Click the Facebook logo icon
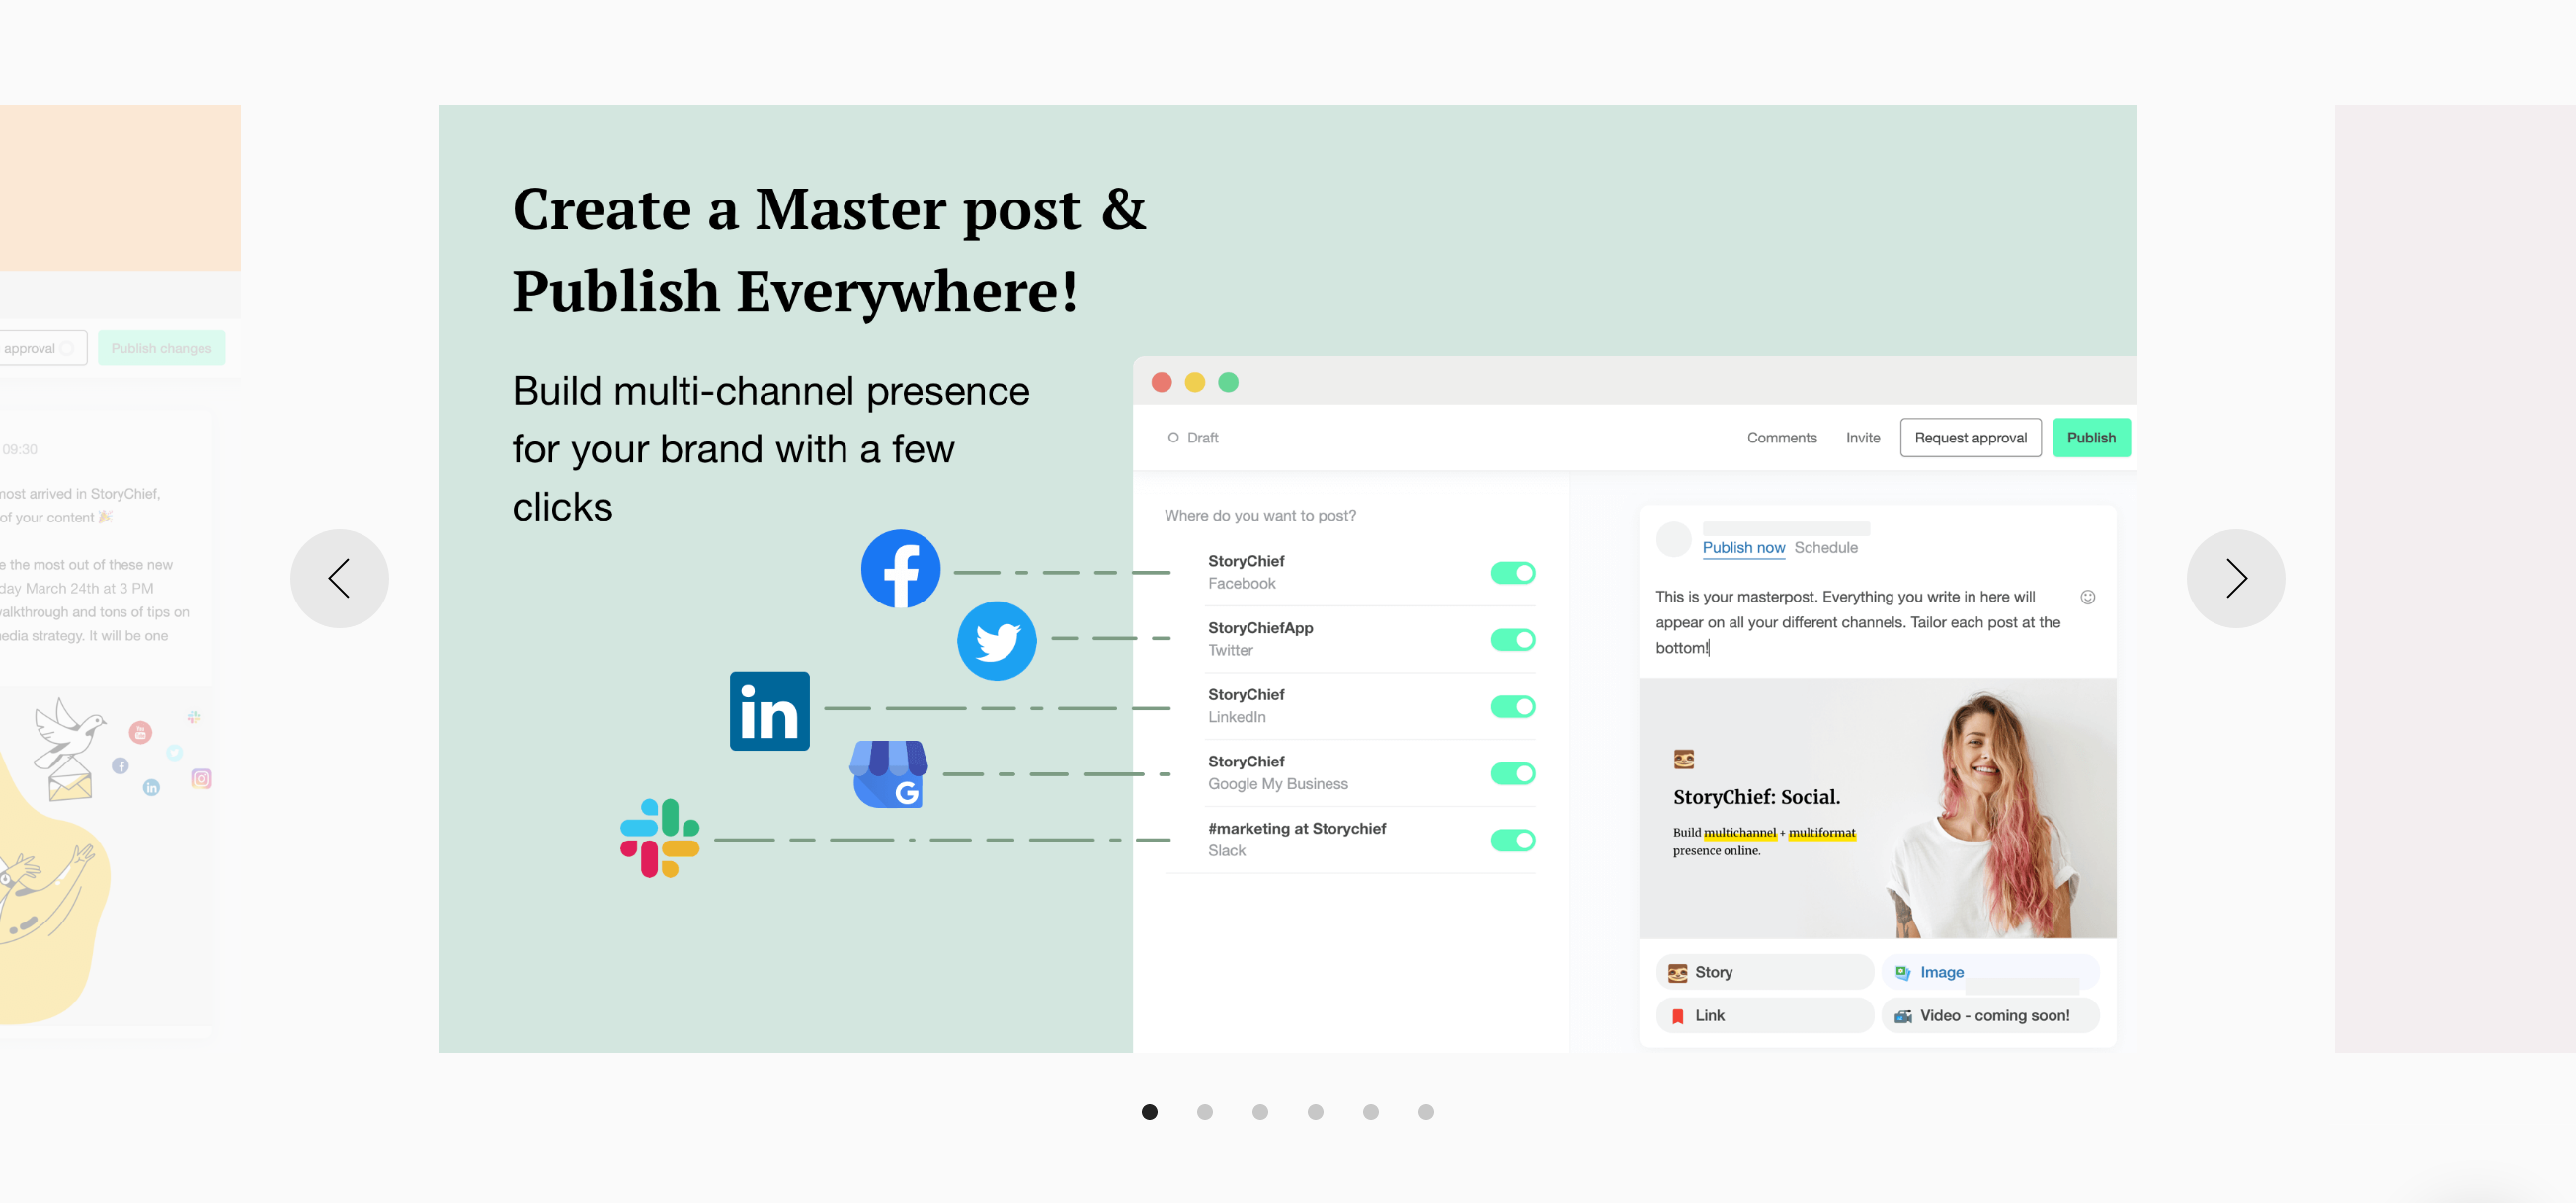The height and width of the screenshot is (1203, 2576). [x=900, y=569]
